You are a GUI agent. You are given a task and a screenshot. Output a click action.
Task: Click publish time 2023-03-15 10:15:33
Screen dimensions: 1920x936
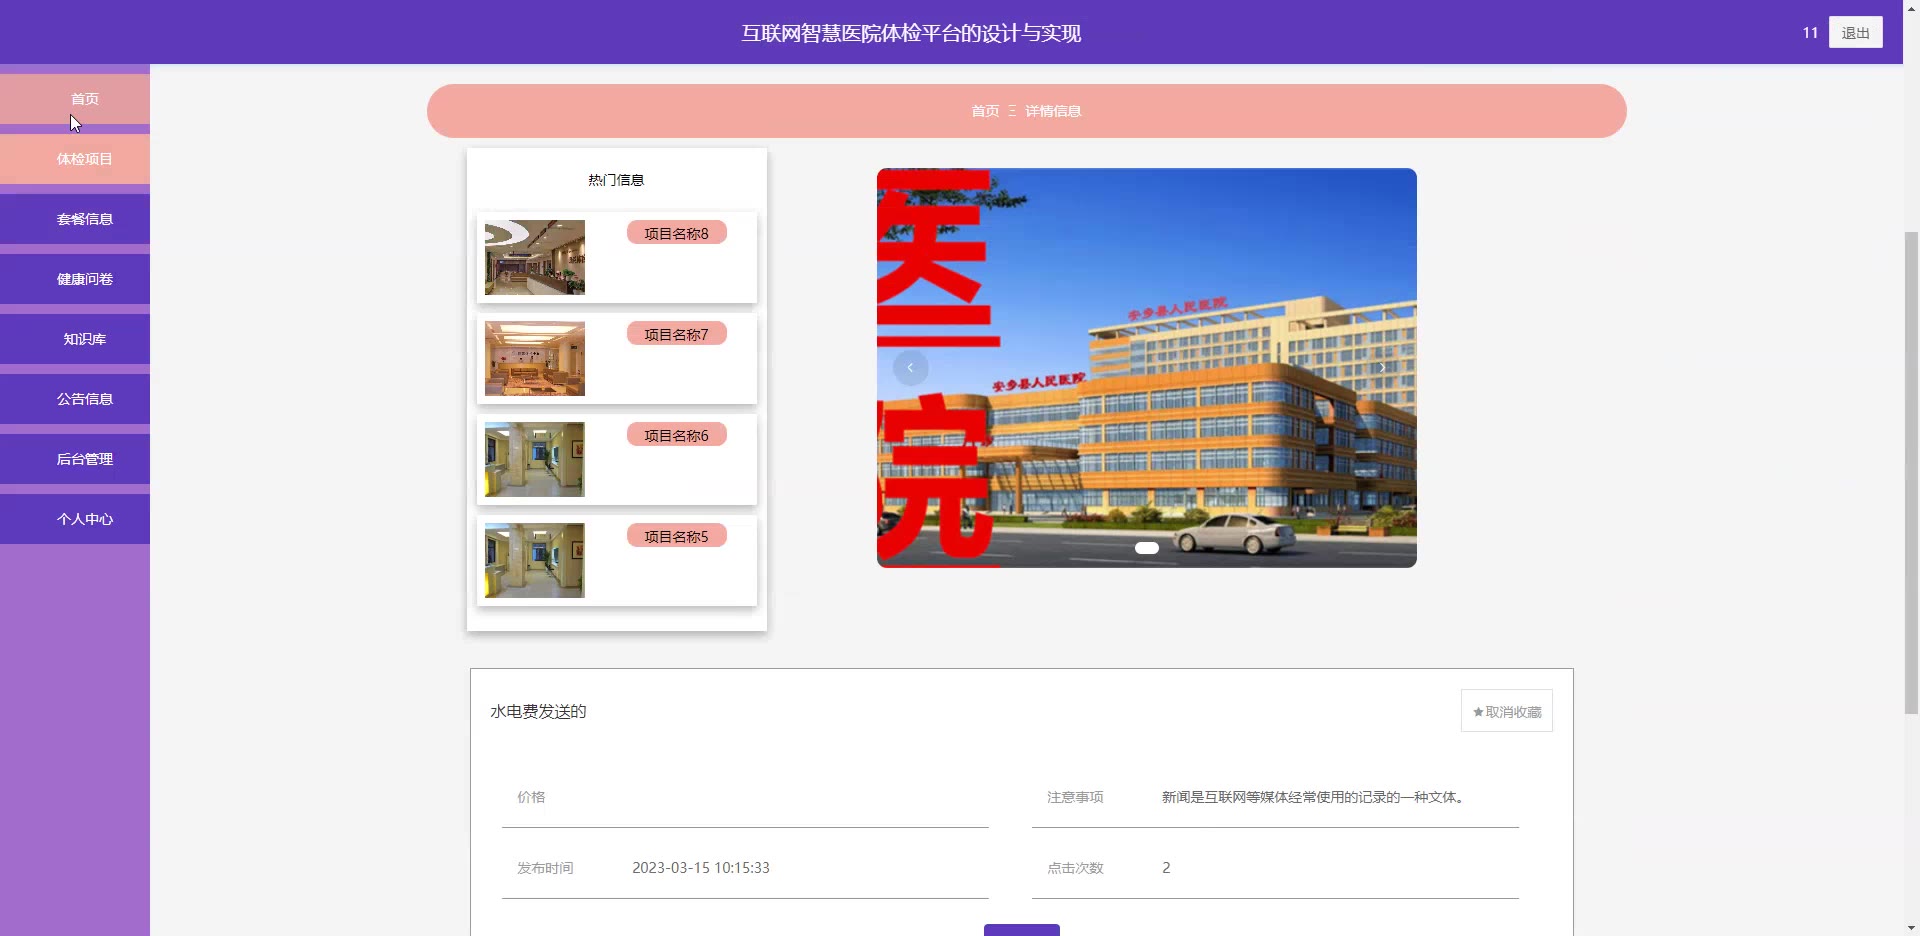point(701,868)
